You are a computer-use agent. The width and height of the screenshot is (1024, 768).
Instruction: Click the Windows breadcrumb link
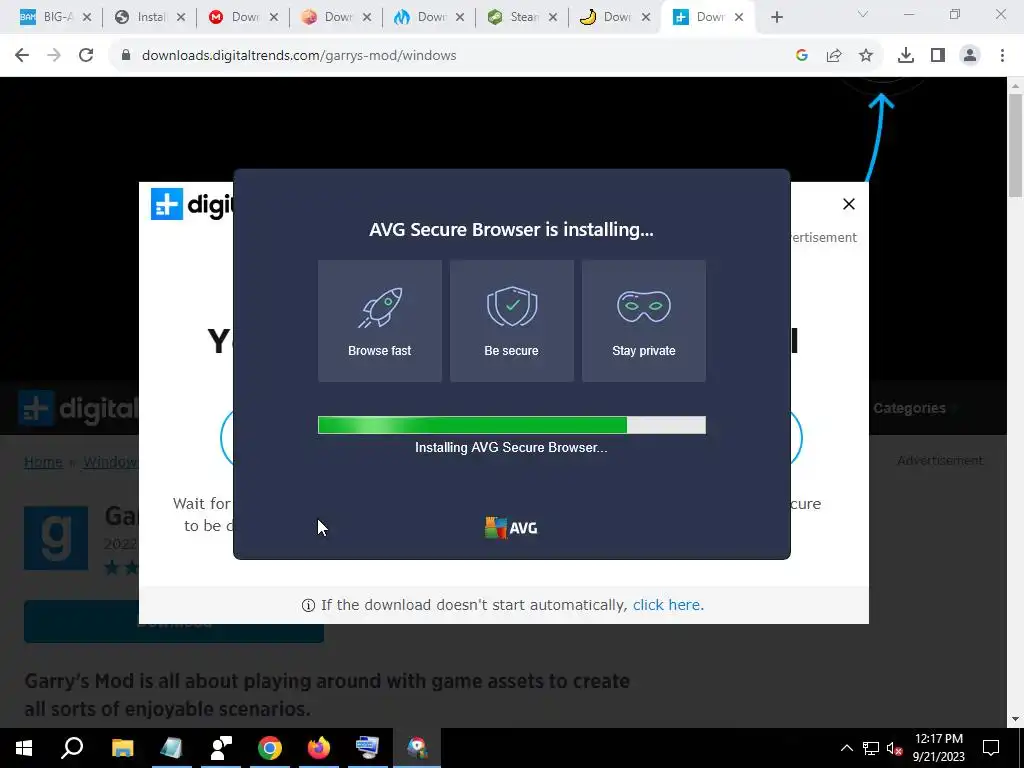point(110,462)
